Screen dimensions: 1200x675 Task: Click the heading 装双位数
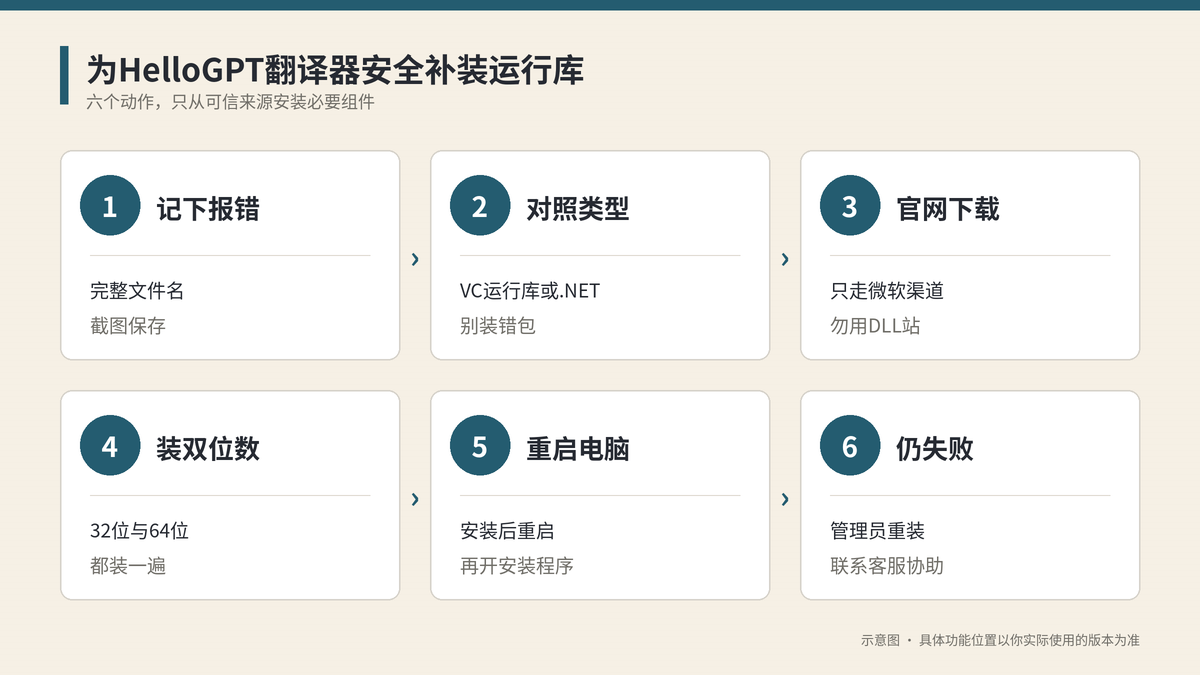click(x=208, y=448)
